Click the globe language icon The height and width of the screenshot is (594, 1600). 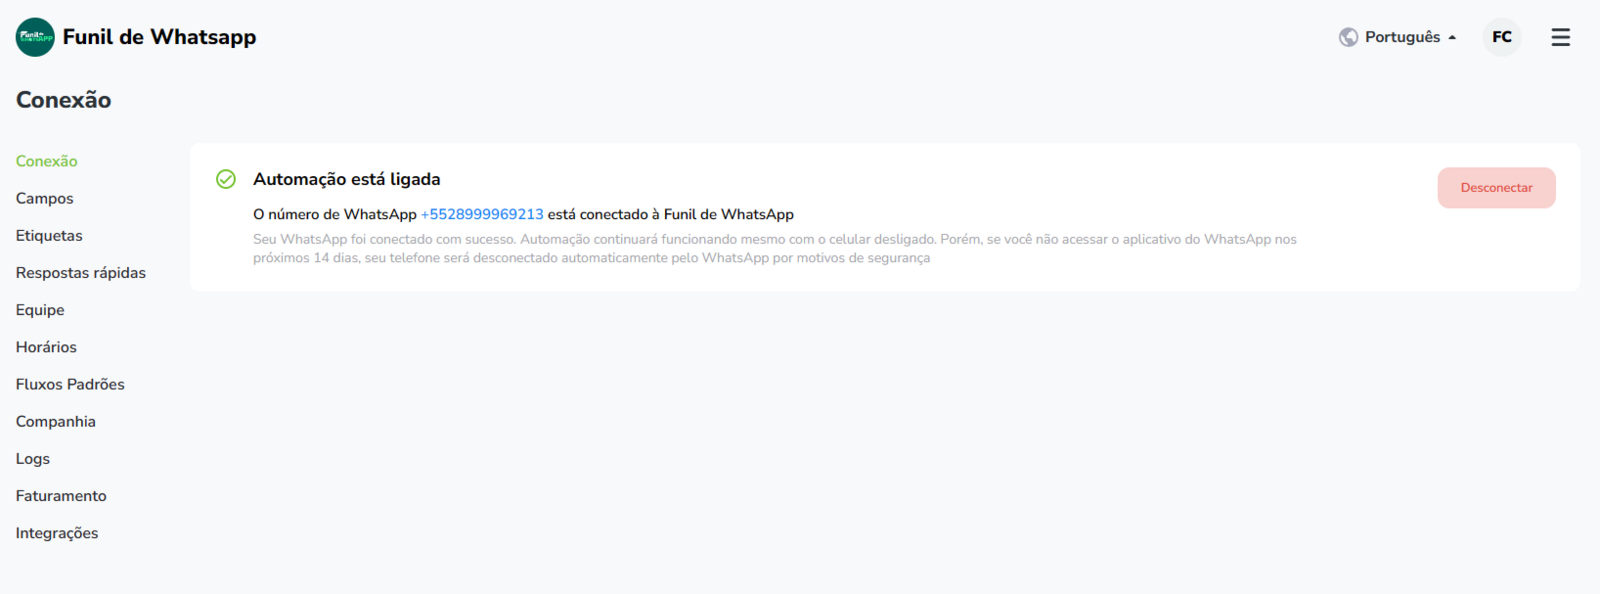pos(1348,37)
